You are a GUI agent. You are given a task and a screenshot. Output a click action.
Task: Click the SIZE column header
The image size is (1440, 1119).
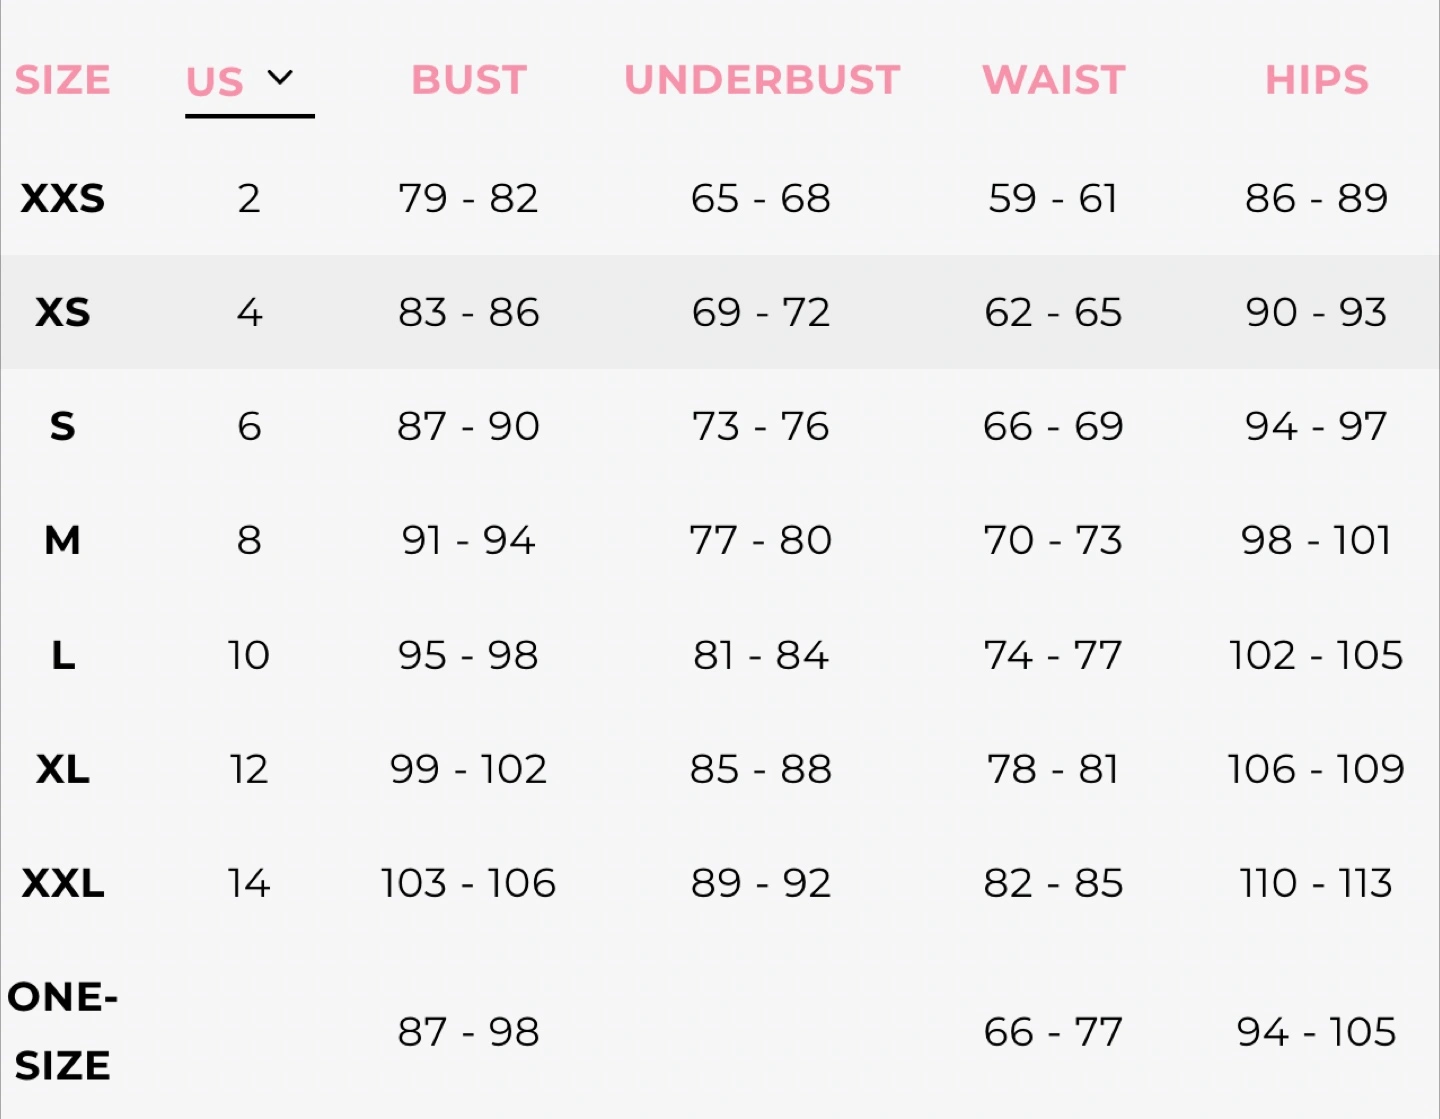point(62,81)
